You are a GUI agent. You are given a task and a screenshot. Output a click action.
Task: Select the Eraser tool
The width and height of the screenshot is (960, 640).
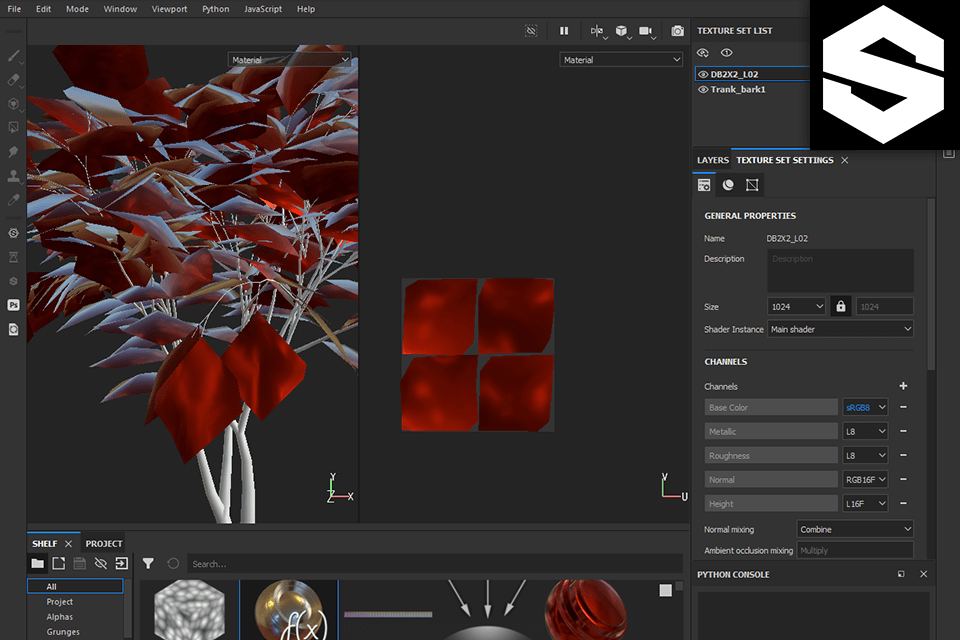(13, 80)
